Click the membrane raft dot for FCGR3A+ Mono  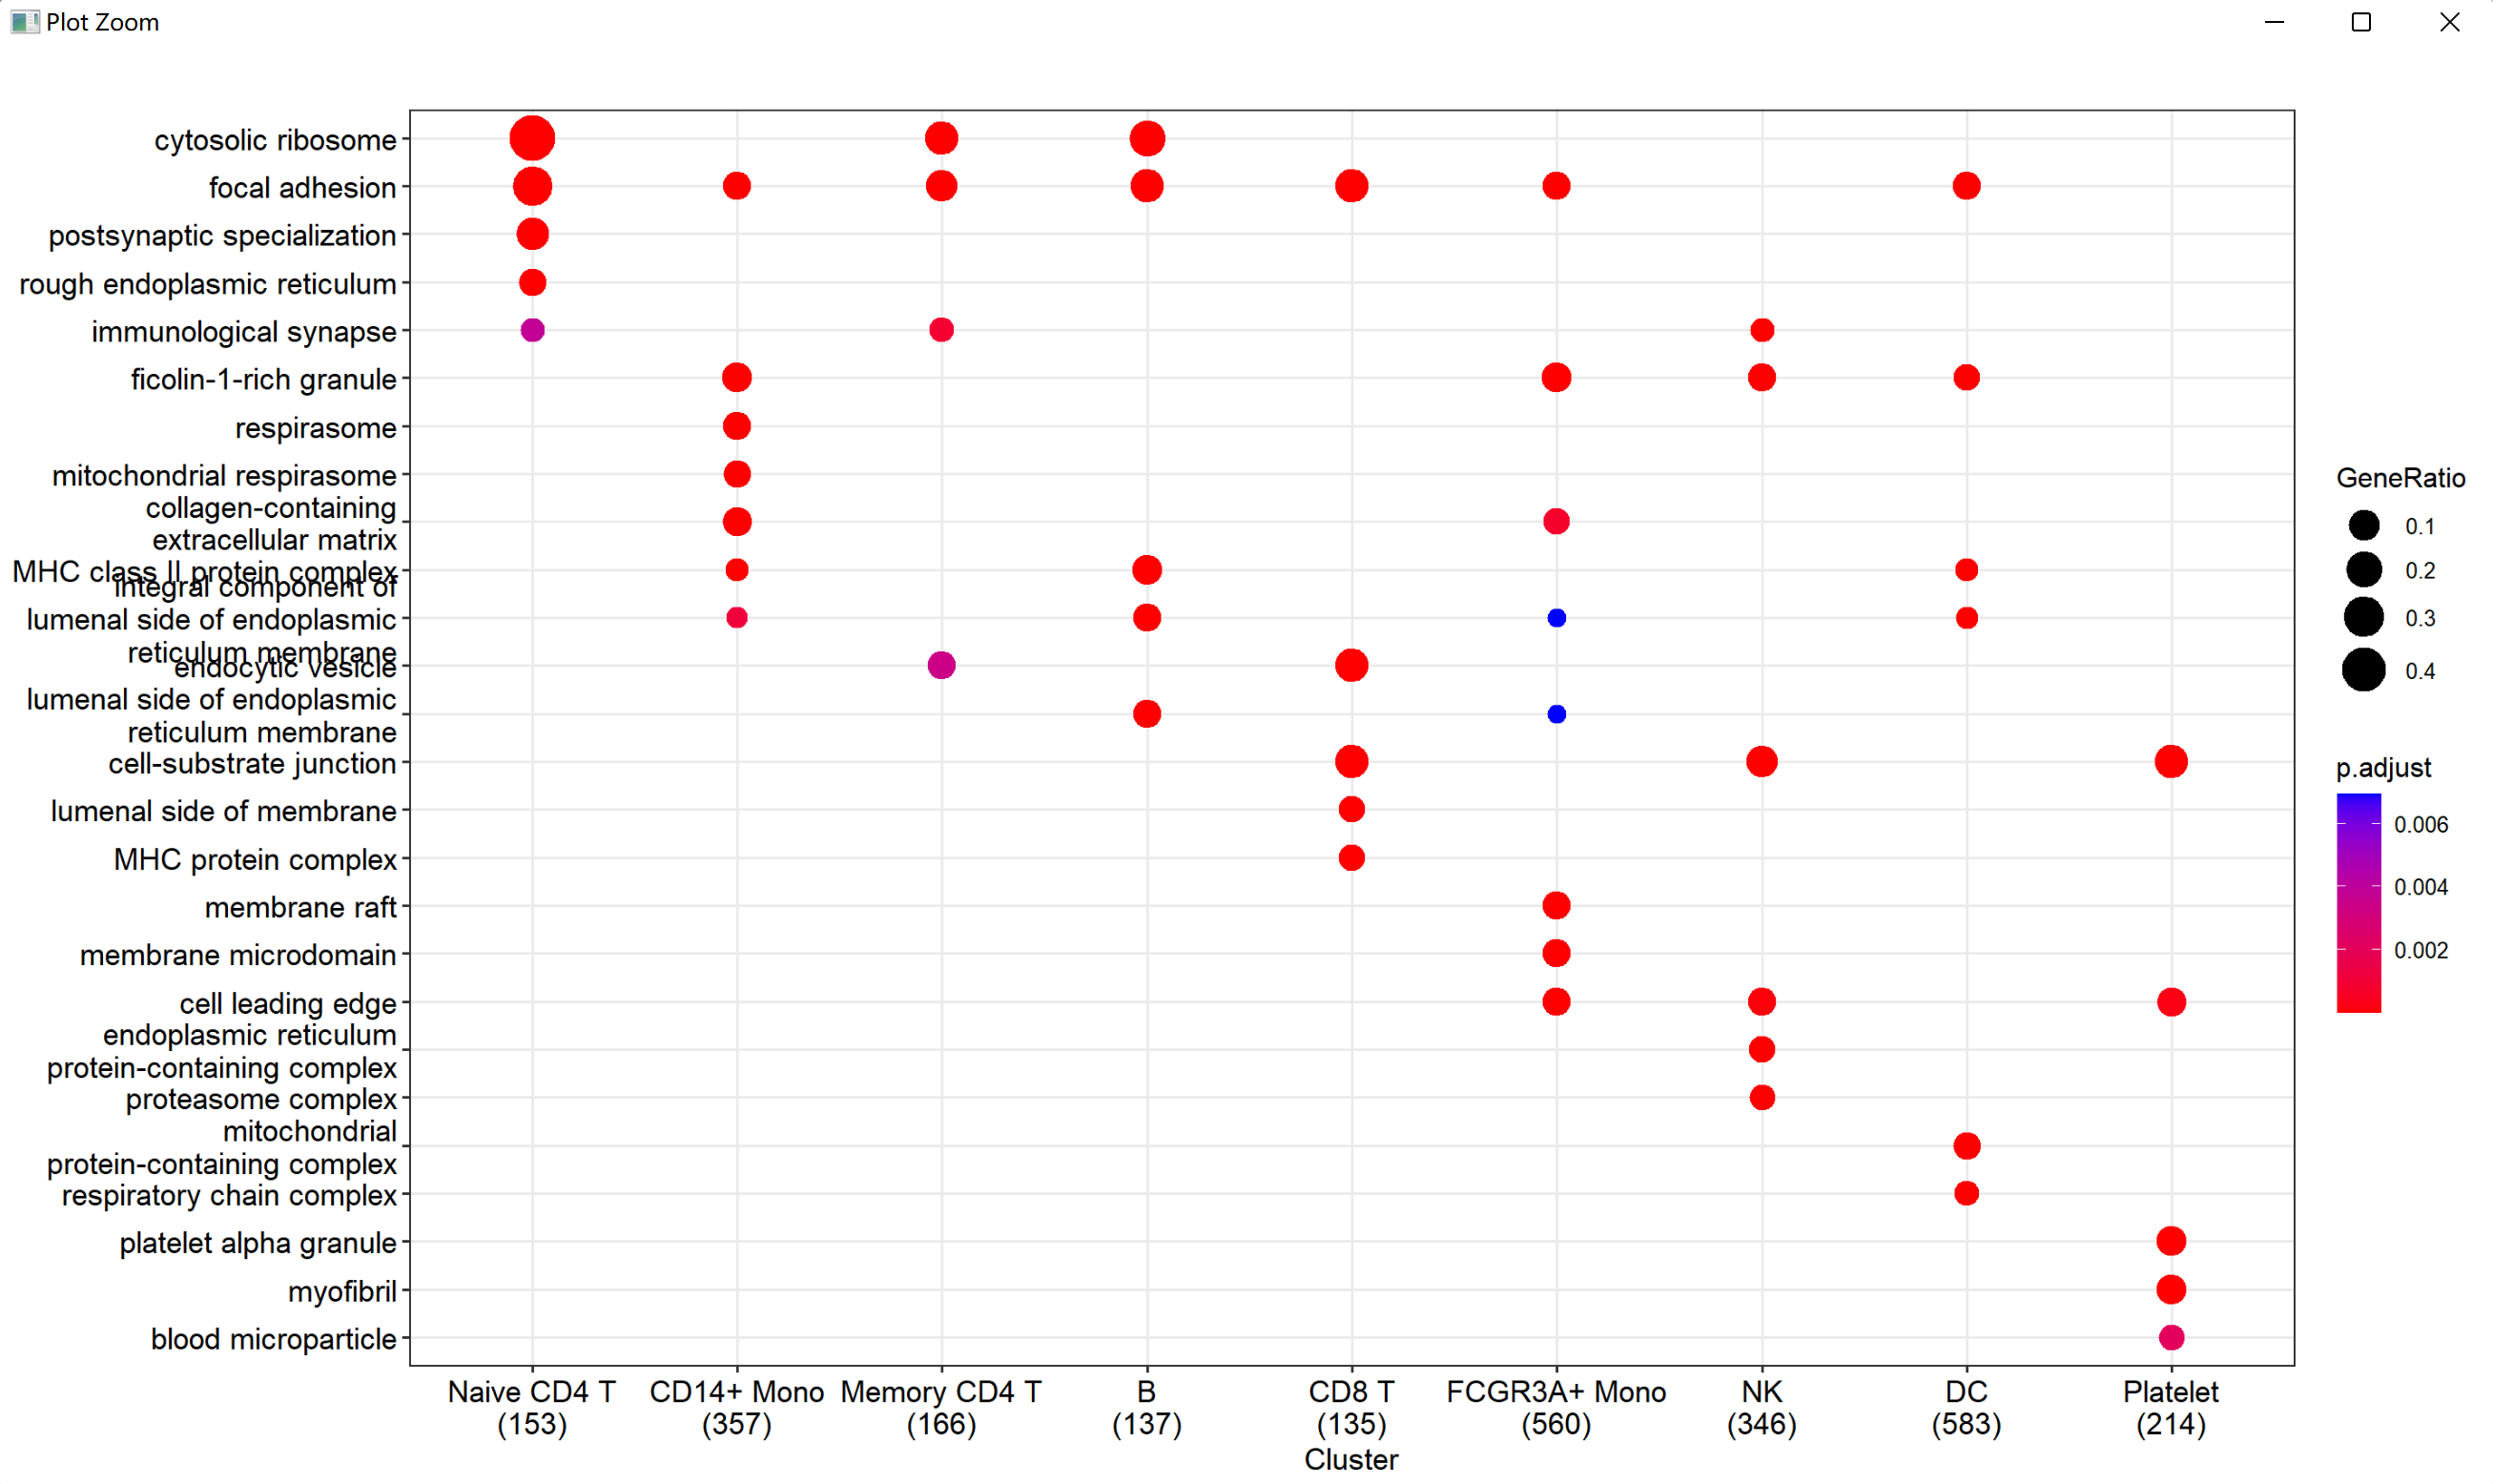1556,906
